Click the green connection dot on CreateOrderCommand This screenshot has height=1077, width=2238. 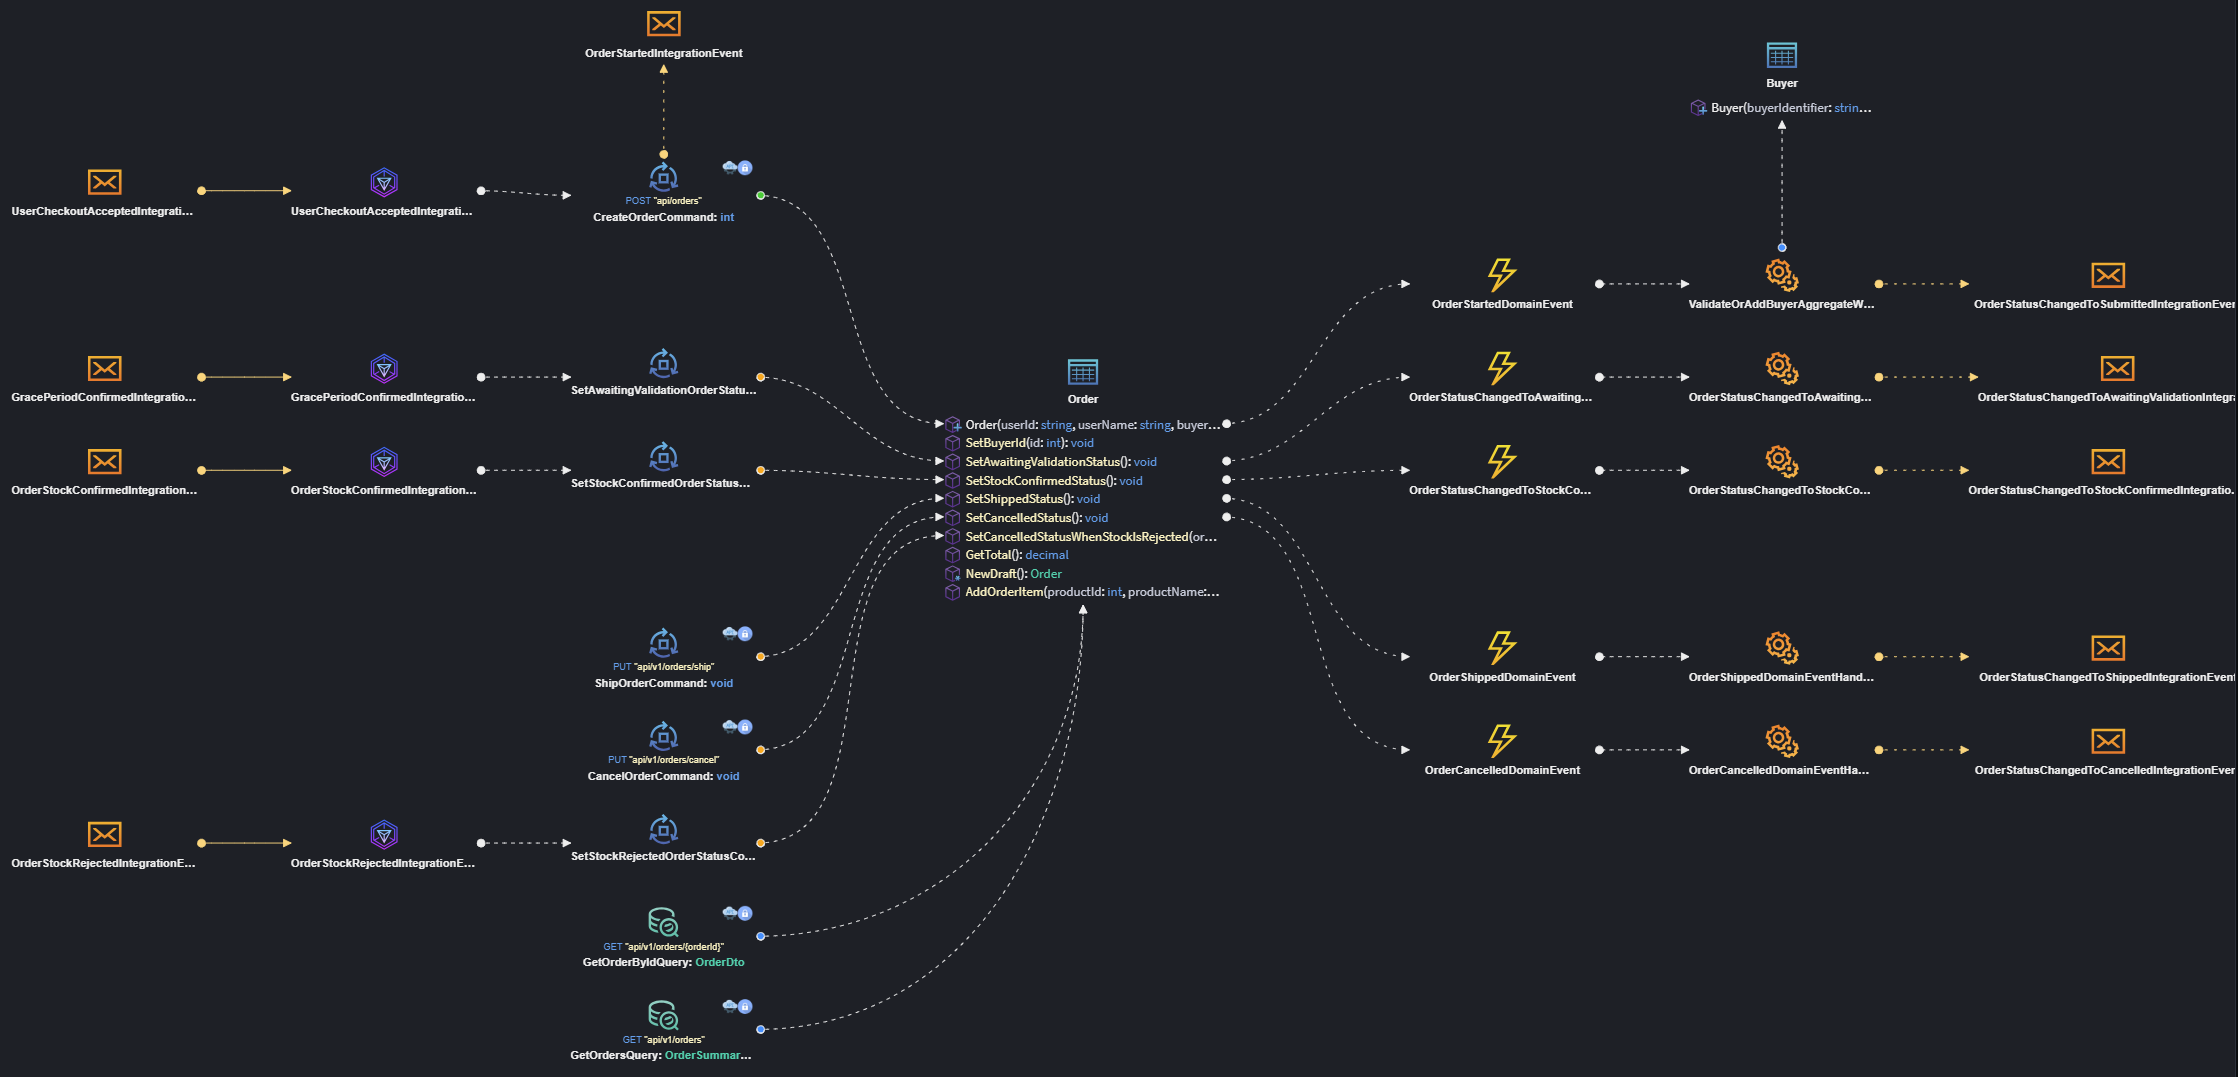tap(762, 196)
